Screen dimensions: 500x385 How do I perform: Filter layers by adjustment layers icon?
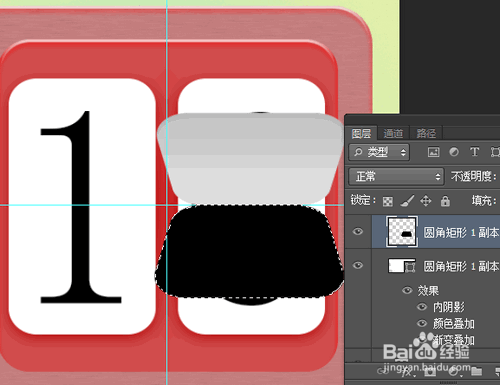coord(454,152)
